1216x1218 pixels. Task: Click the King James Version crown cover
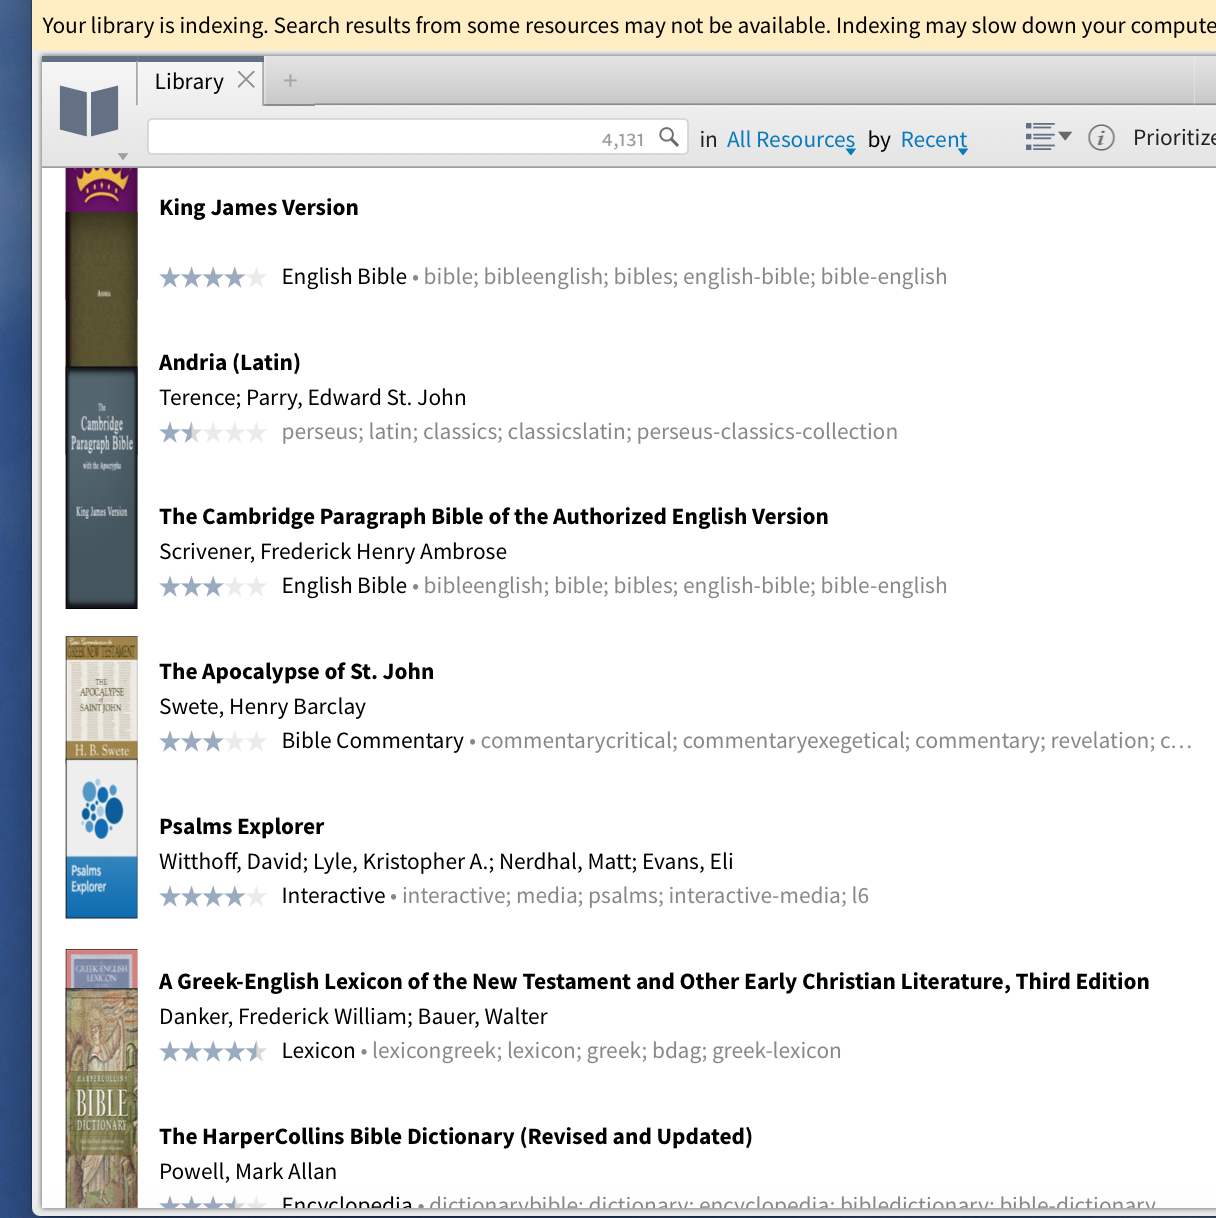[x=101, y=190]
